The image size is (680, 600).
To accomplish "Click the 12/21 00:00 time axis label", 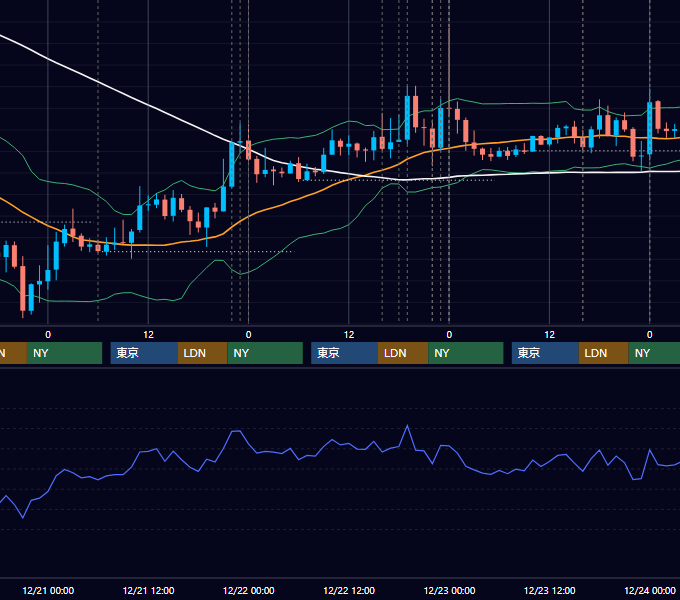I will point(48,590).
